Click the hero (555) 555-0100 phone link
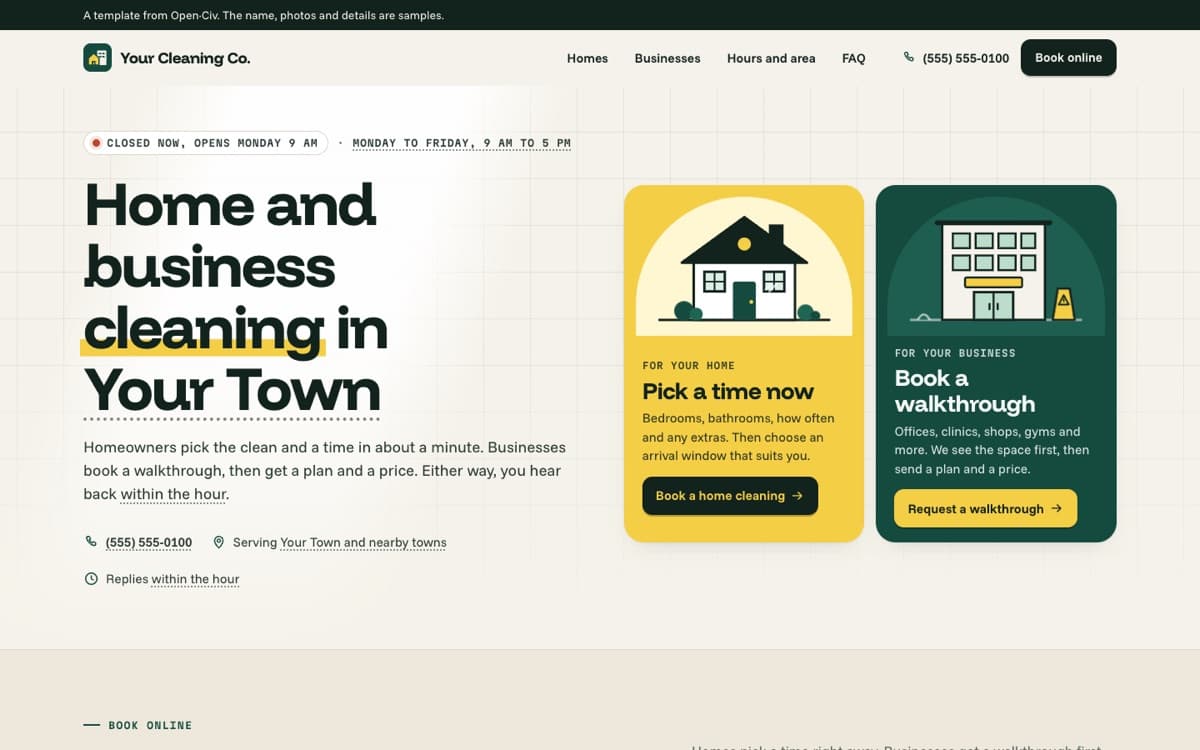The height and width of the screenshot is (750, 1200). [149, 543]
